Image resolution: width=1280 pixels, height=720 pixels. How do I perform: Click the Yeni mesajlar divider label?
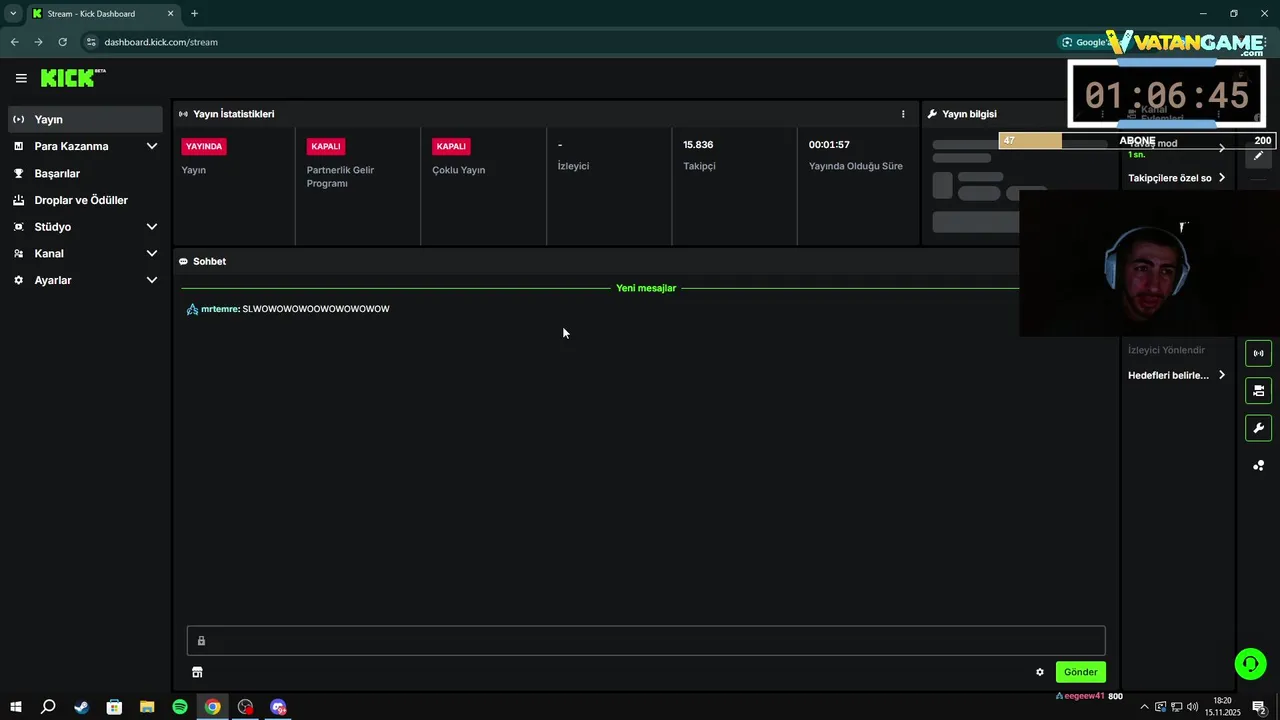[x=646, y=288]
